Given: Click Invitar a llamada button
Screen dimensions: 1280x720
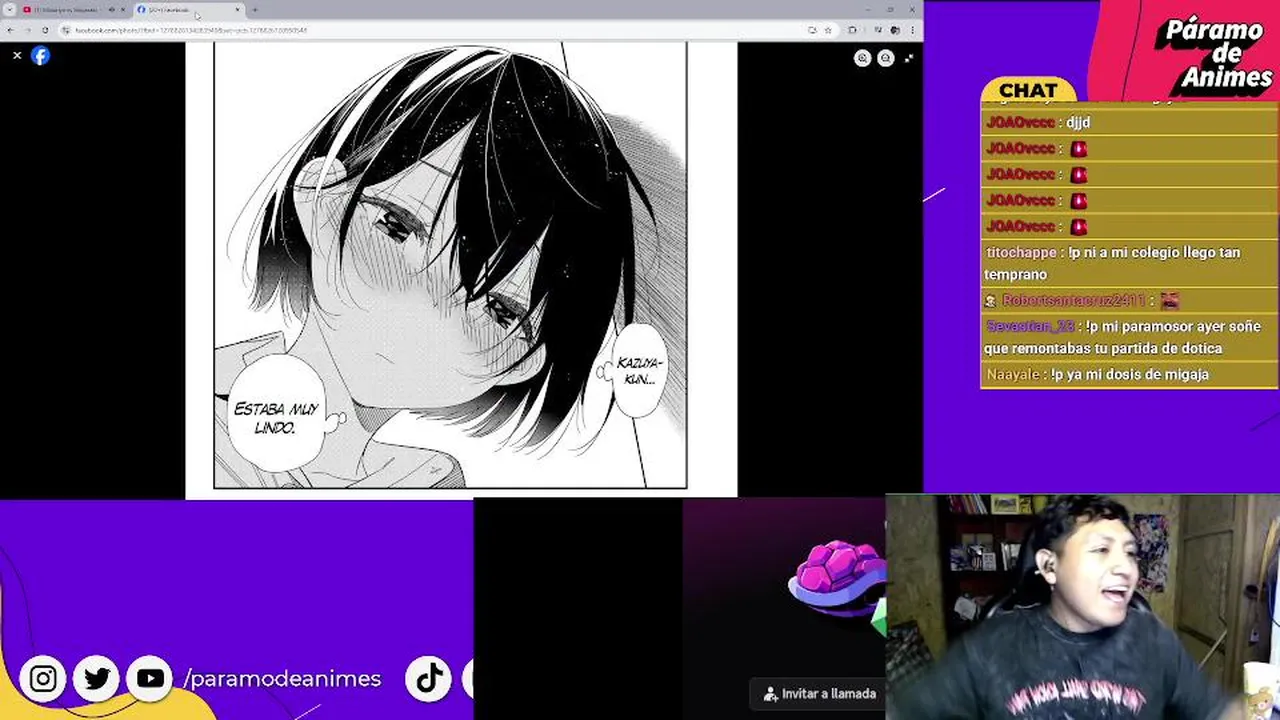Looking at the screenshot, I should click(820, 693).
